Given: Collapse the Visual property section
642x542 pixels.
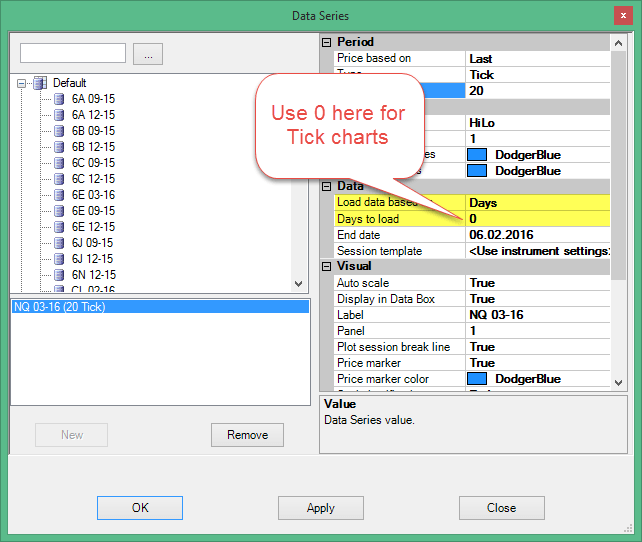Looking at the screenshot, I should [326, 266].
